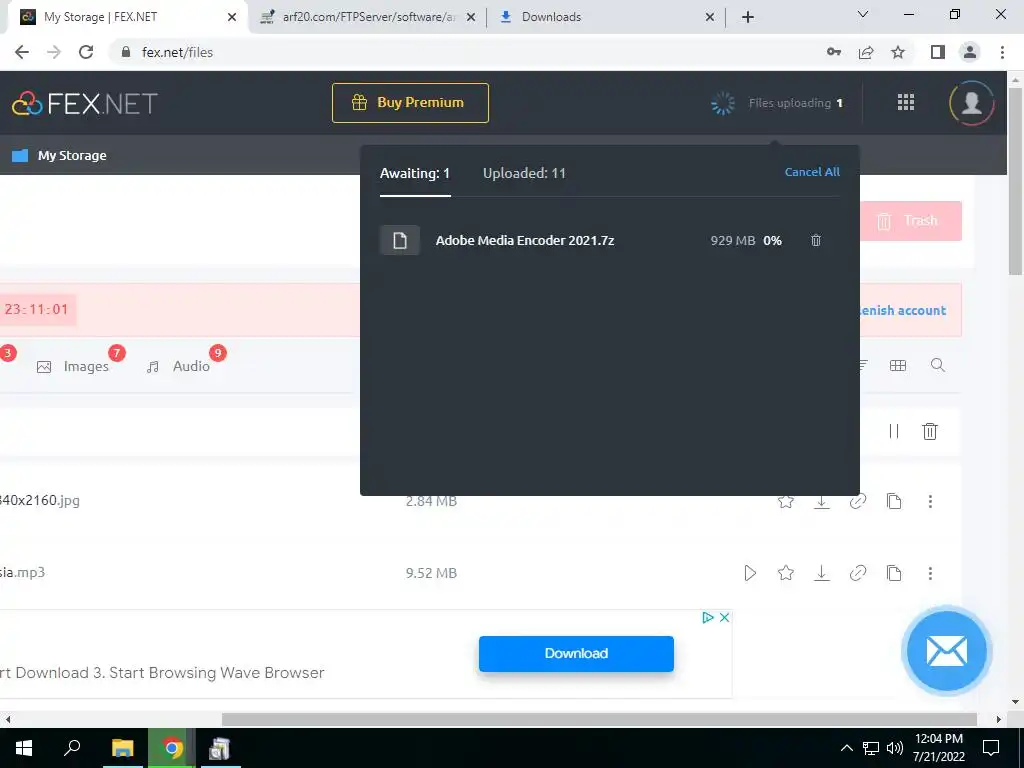Click the pause icon in the selection bar
The width and height of the screenshot is (1024, 768).
(894, 431)
